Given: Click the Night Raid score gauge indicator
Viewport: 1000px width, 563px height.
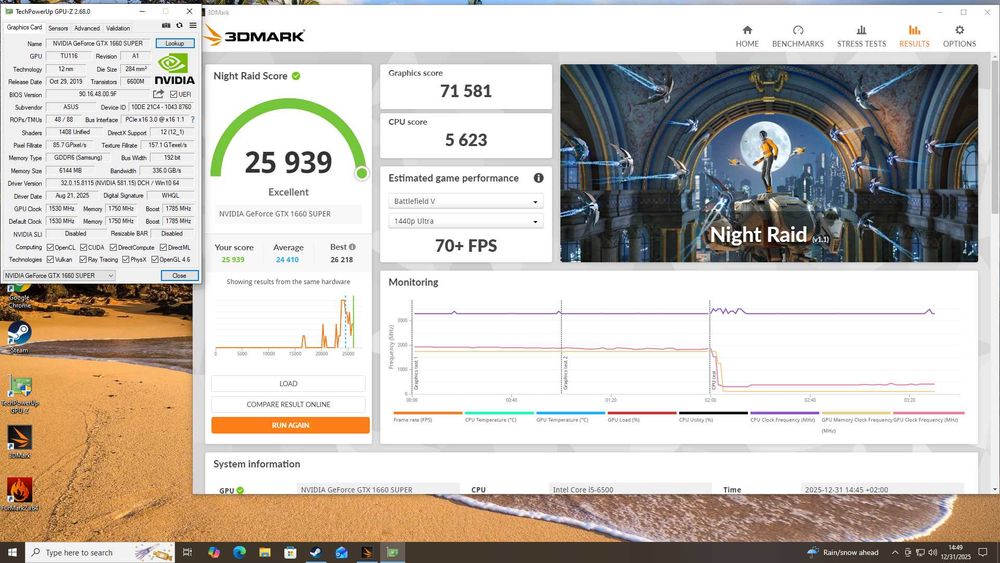Looking at the screenshot, I should [x=362, y=173].
